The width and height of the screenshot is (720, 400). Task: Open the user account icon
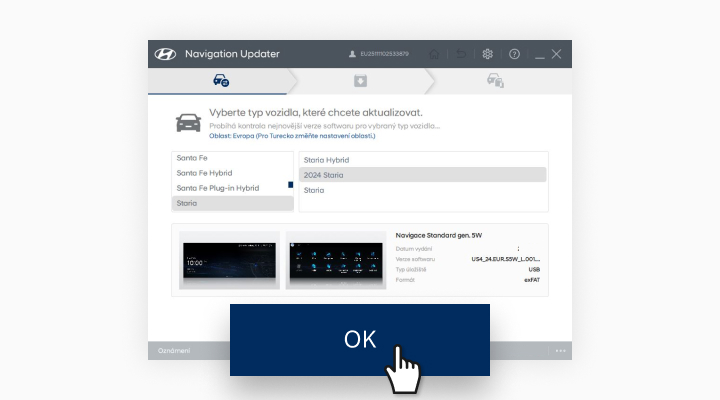coord(352,54)
